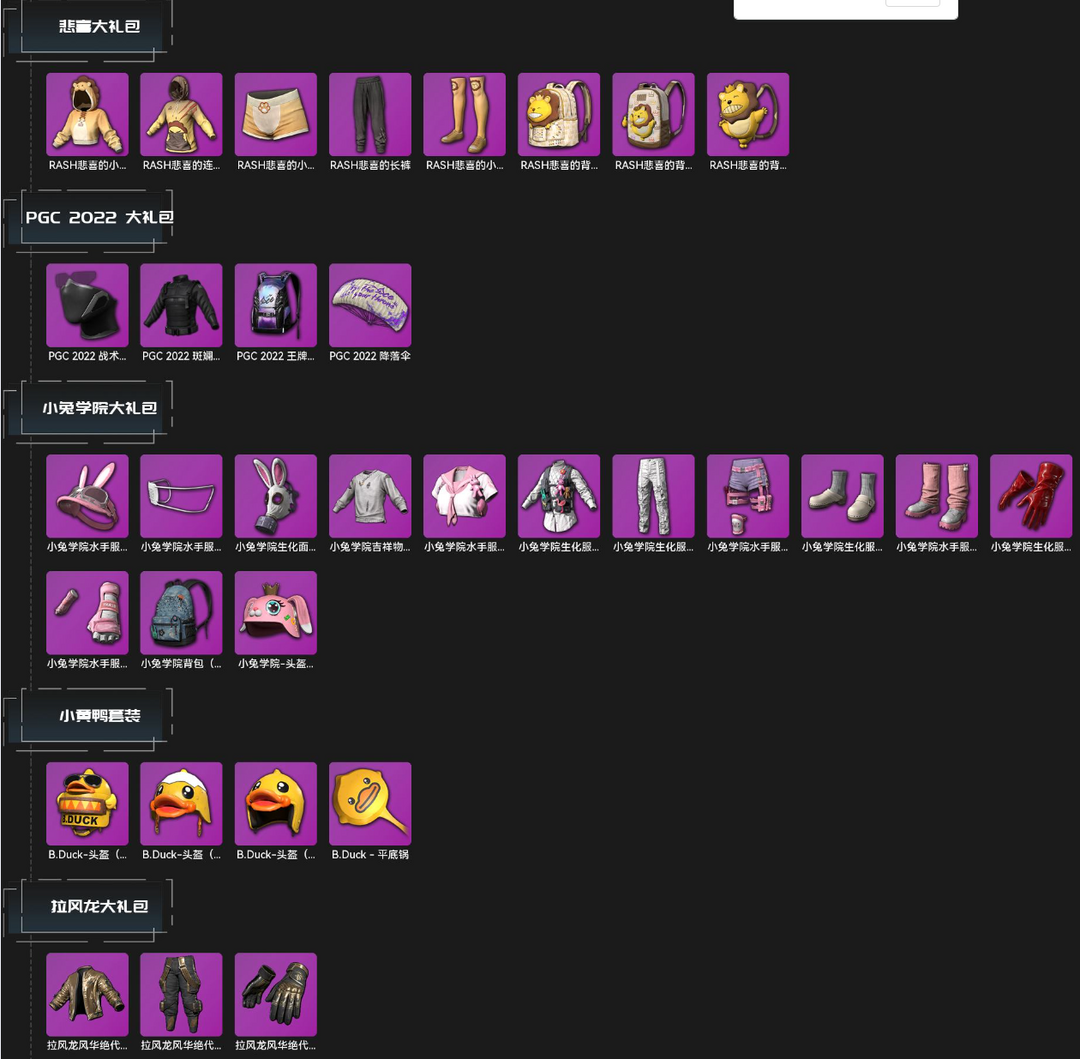The height and width of the screenshot is (1059, 1080).
Task: Select the RASH lion hoodie item
Action: (x=87, y=114)
